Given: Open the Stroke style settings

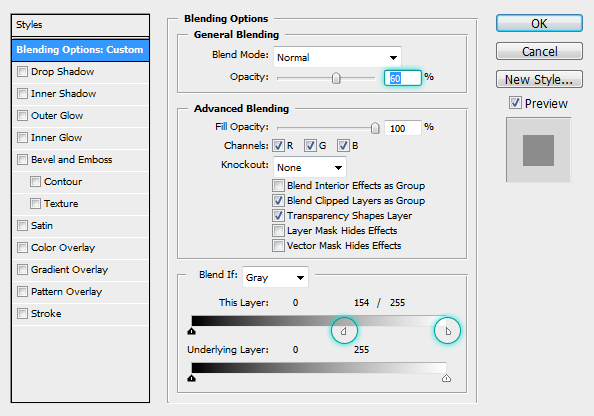Looking at the screenshot, I should (46, 314).
